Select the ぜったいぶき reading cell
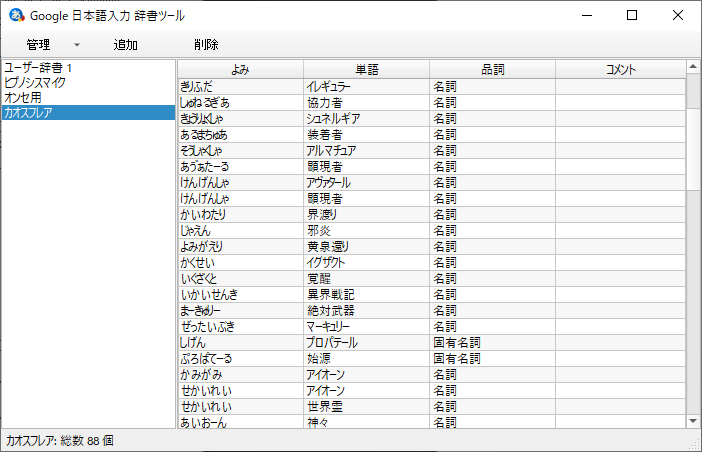This screenshot has height=452, width=702. pos(240,327)
